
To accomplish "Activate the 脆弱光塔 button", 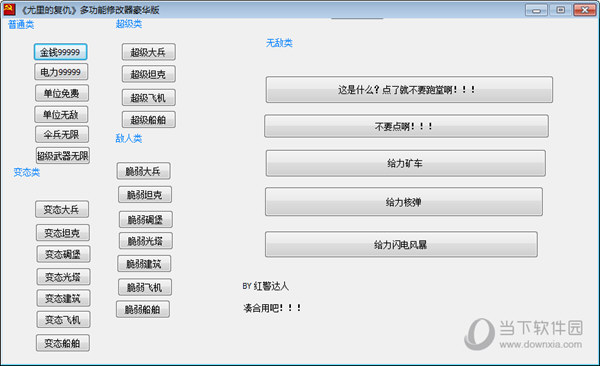I will pos(146,241).
